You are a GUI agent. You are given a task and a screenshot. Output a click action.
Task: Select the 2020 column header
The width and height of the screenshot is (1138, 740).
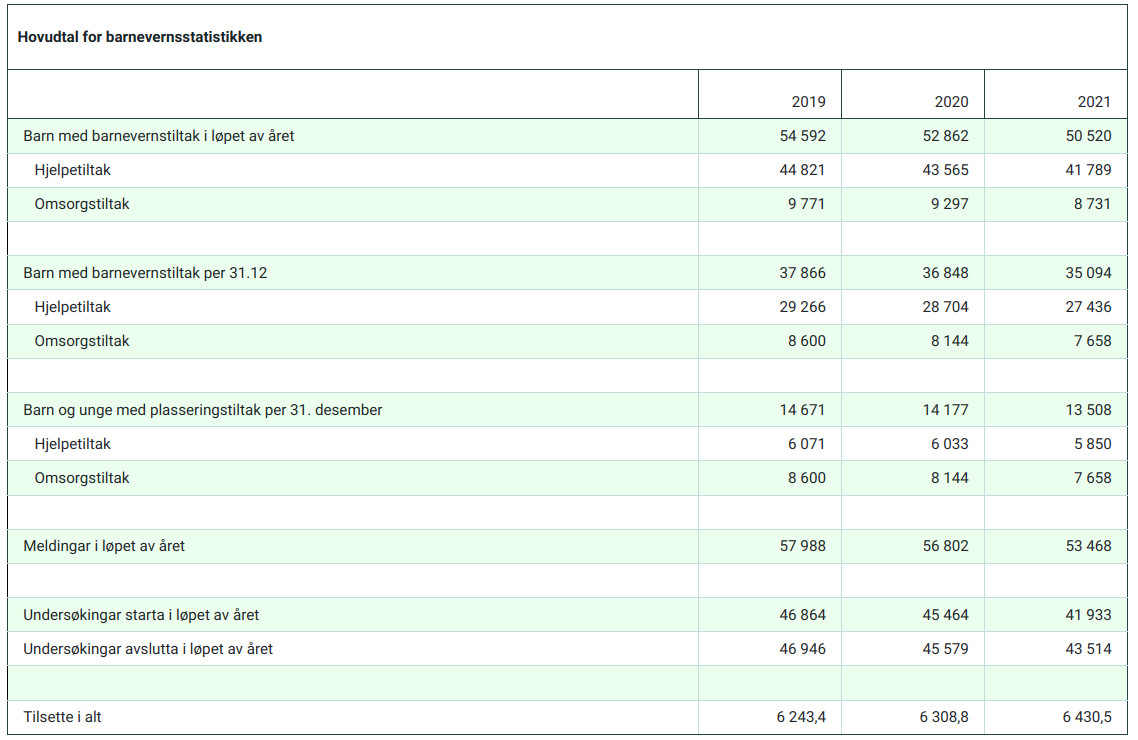click(951, 102)
